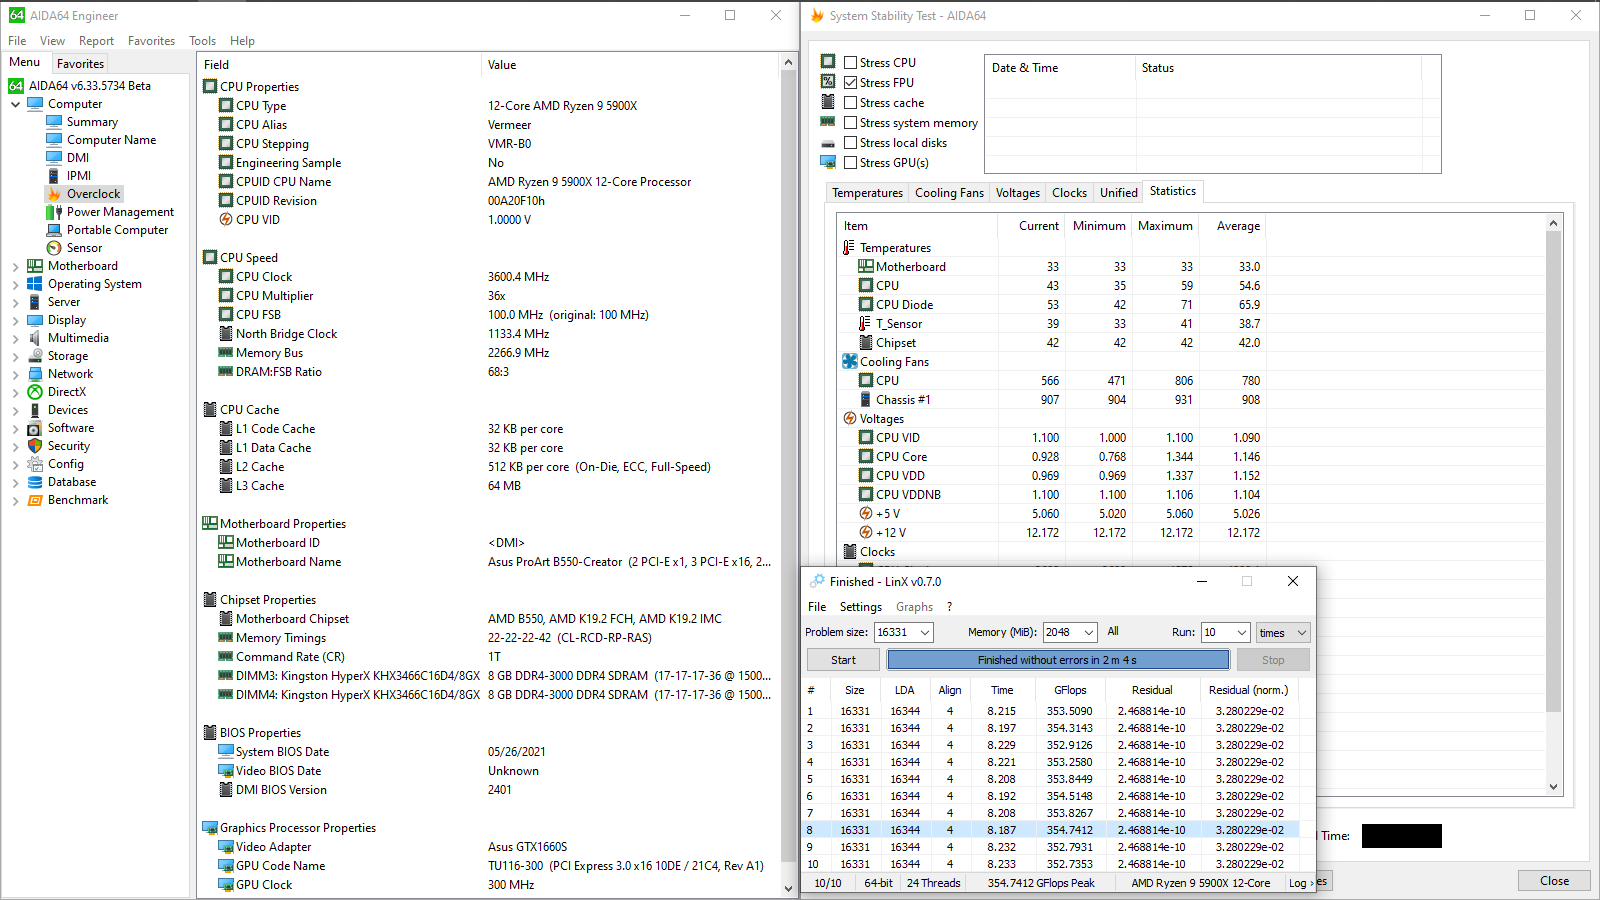Click the Security shield icon

click(x=35, y=446)
